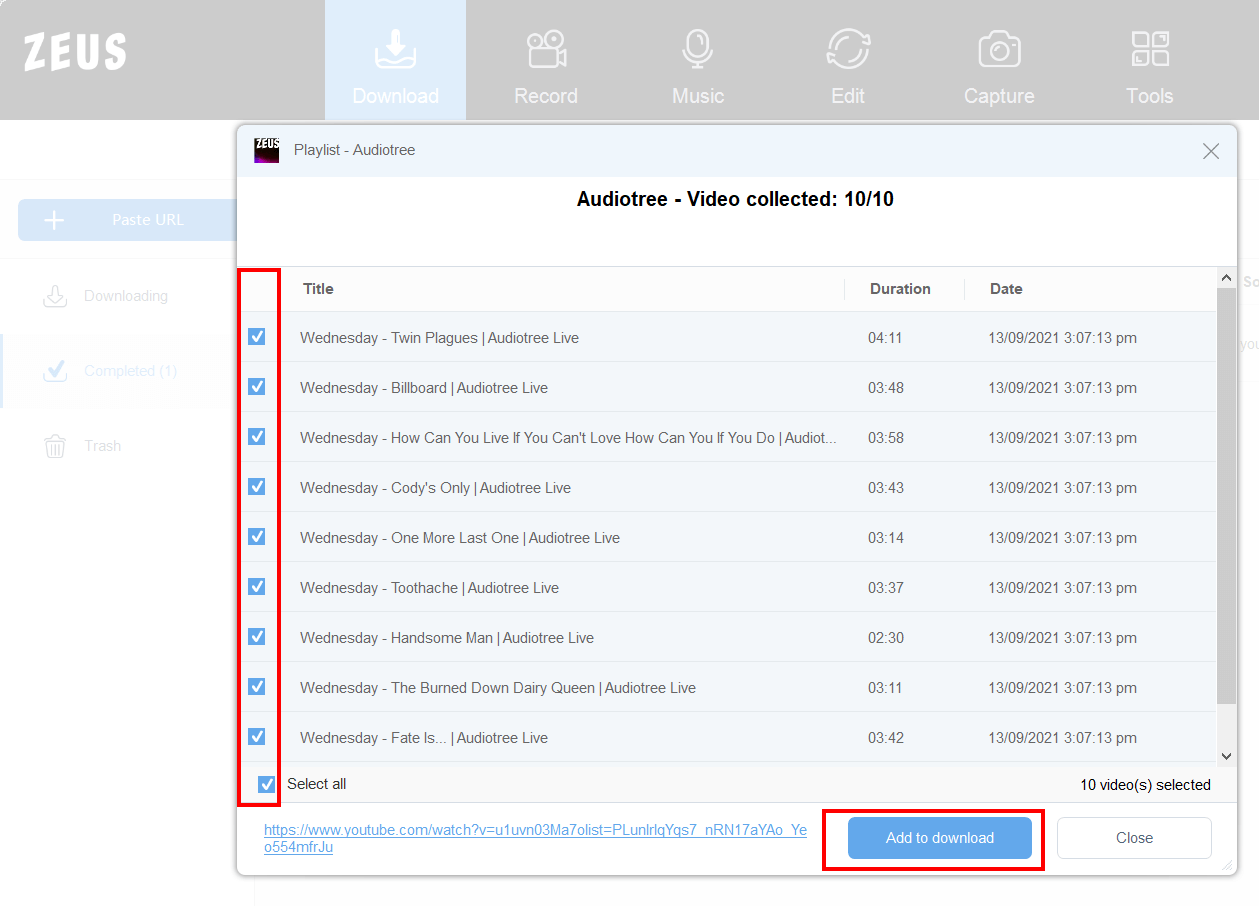Open the Trash list

click(x=103, y=446)
